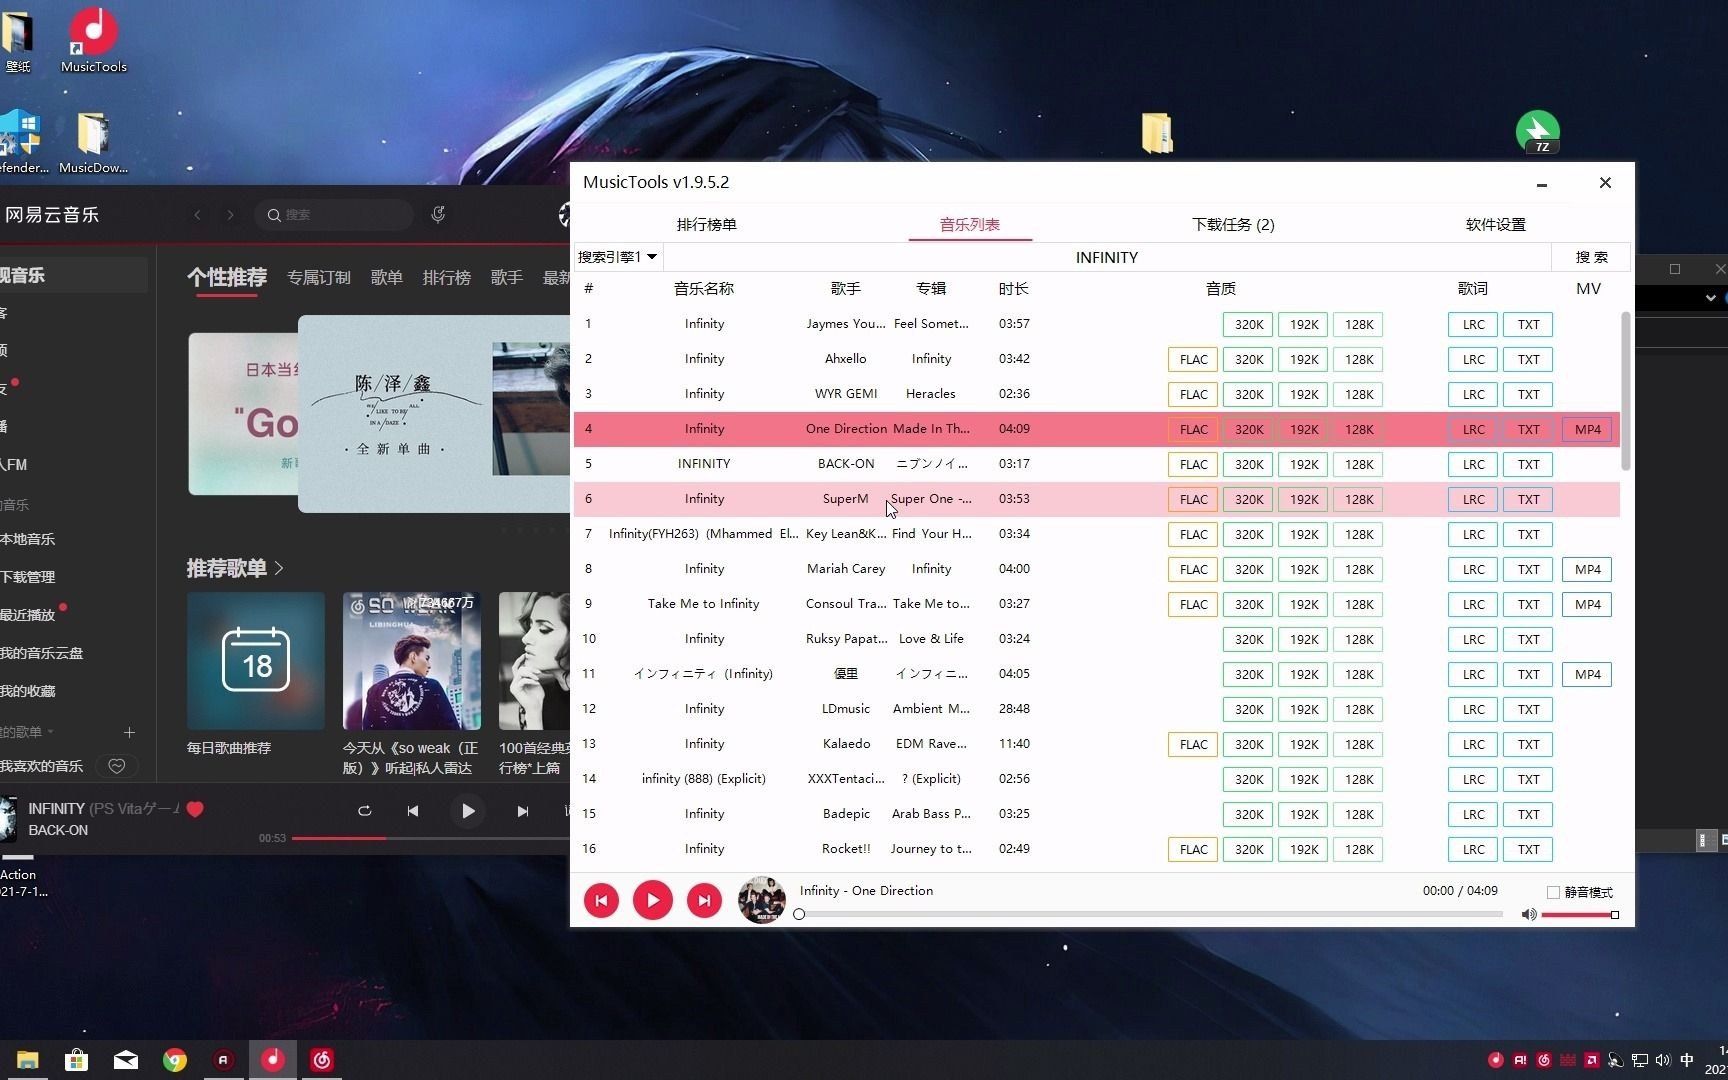The image size is (1728, 1080).
Task: Click the 搜 索 button
Action: 1591,257
